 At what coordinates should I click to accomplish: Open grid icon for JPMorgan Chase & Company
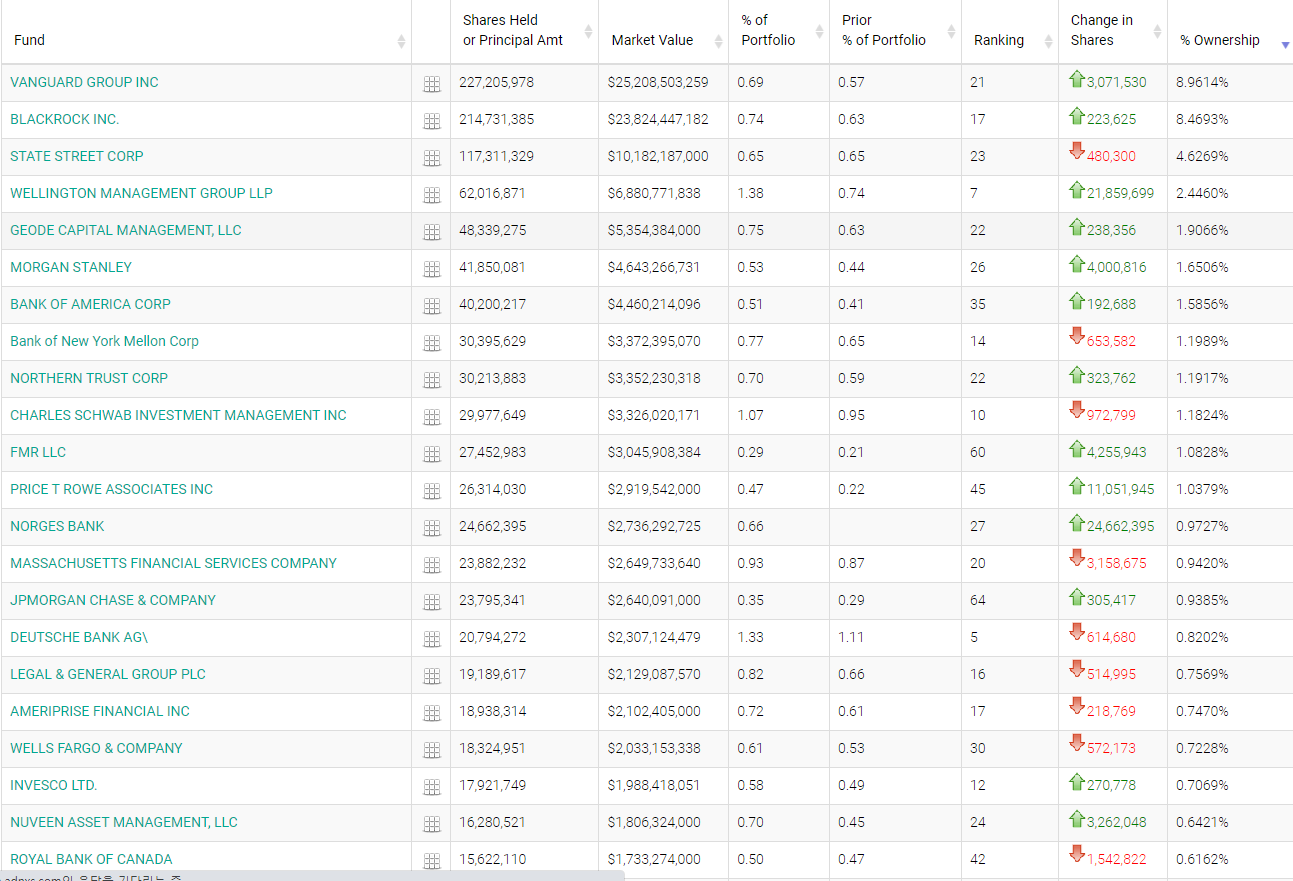tap(432, 602)
